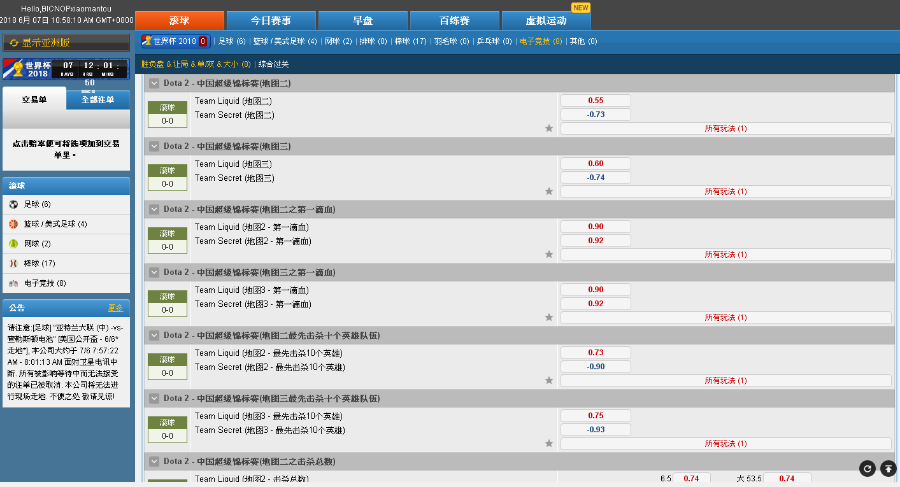Favorite the 地图二 match with the star
The width and height of the screenshot is (900, 487).
point(549,128)
